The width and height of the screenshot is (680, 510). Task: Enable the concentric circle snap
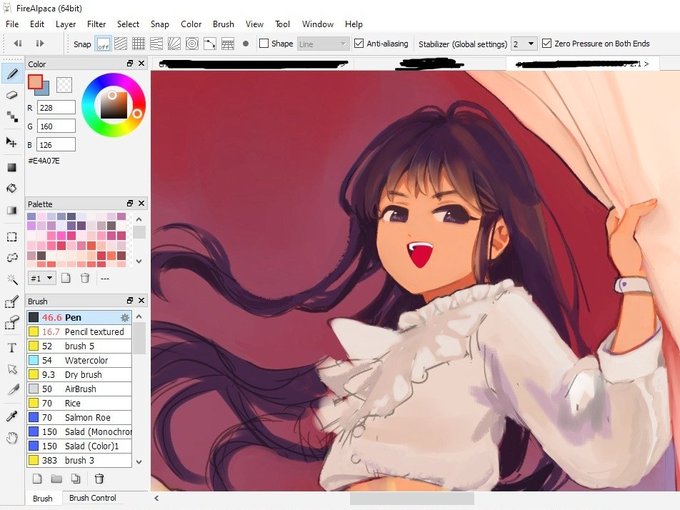(x=192, y=44)
